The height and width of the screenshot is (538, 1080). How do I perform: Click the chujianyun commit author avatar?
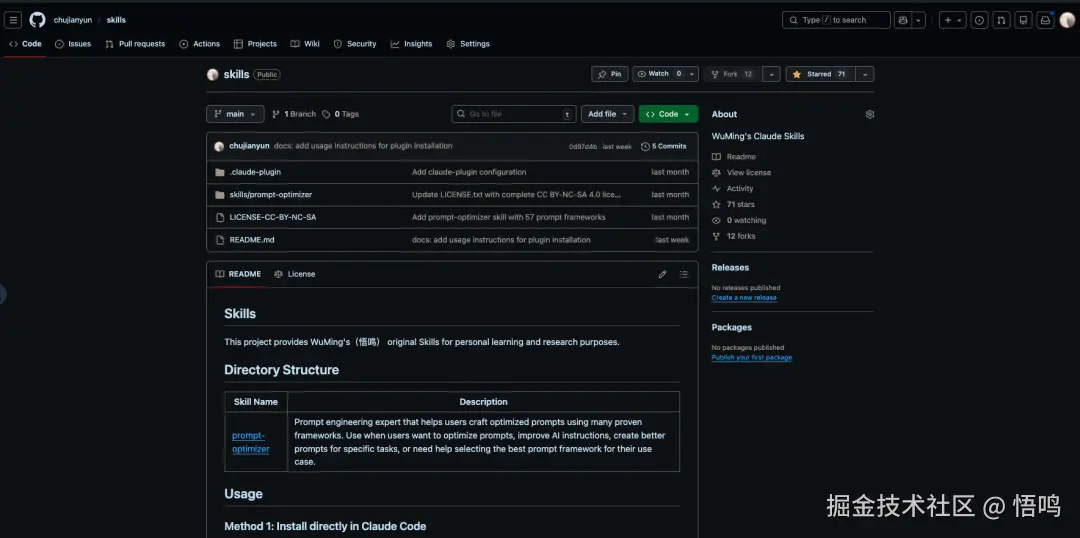tap(219, 146)
